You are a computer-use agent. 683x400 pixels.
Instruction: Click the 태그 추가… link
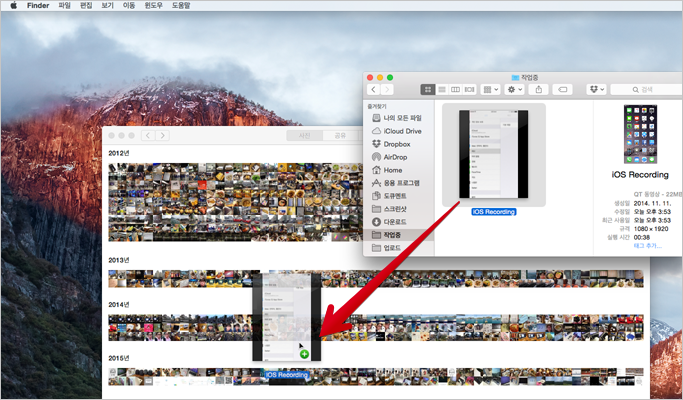click(x=648, y=246)
